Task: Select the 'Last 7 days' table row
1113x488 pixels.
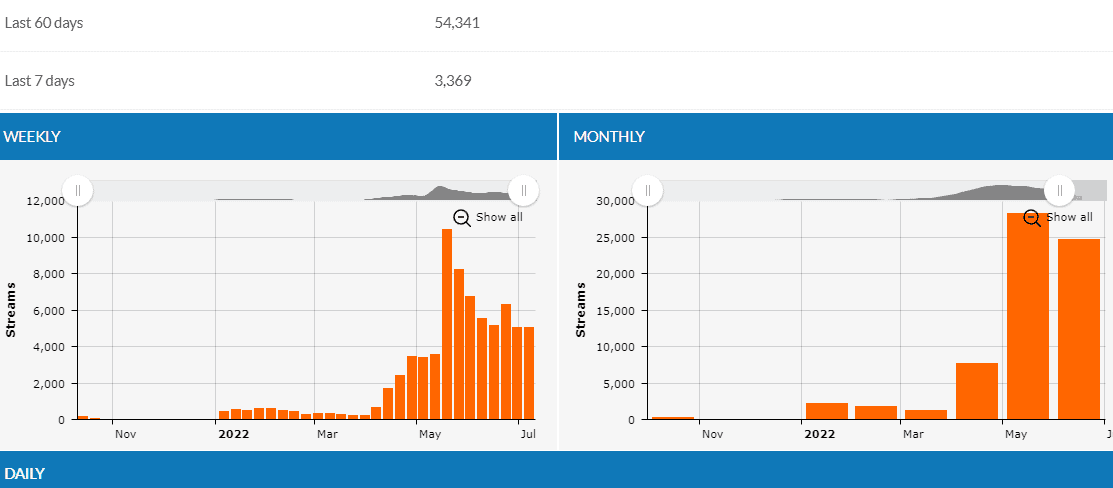Action: pyautogui.click(x=556, y=81)
